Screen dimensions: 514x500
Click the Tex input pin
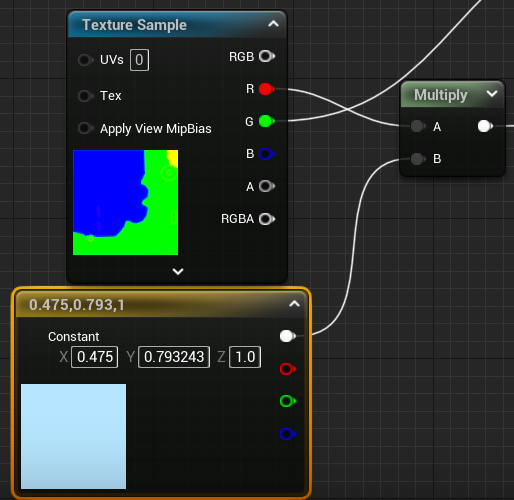pyautogui.click(x=85, y=96)
